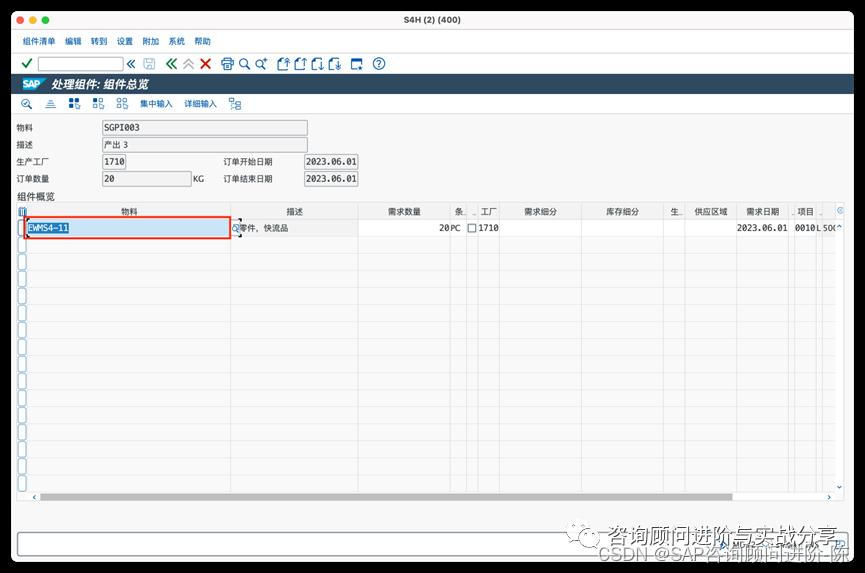Image resolution: width=865 pixels, height=573 pixels.
Task: Click the table scroll-up arrow
Action: (x=839, y=227)
